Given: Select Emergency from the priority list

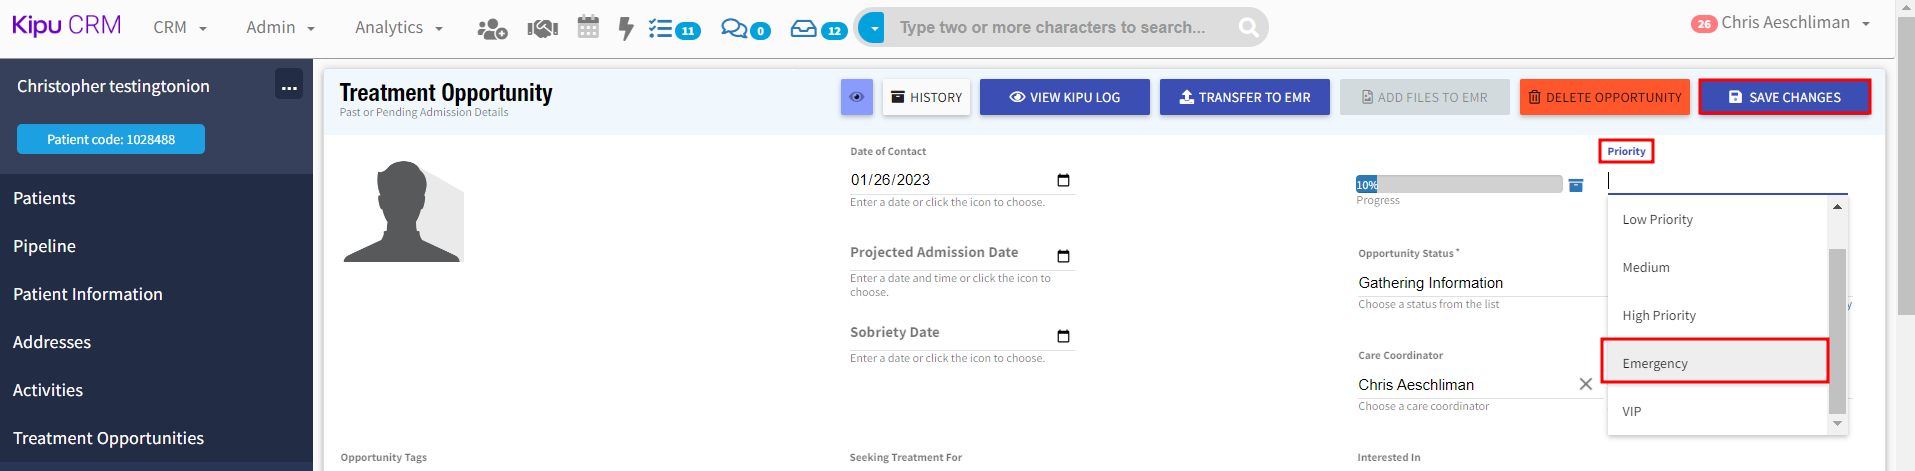Looking at the screenshot, I should pyautogui.click(x=1714, y=363).
